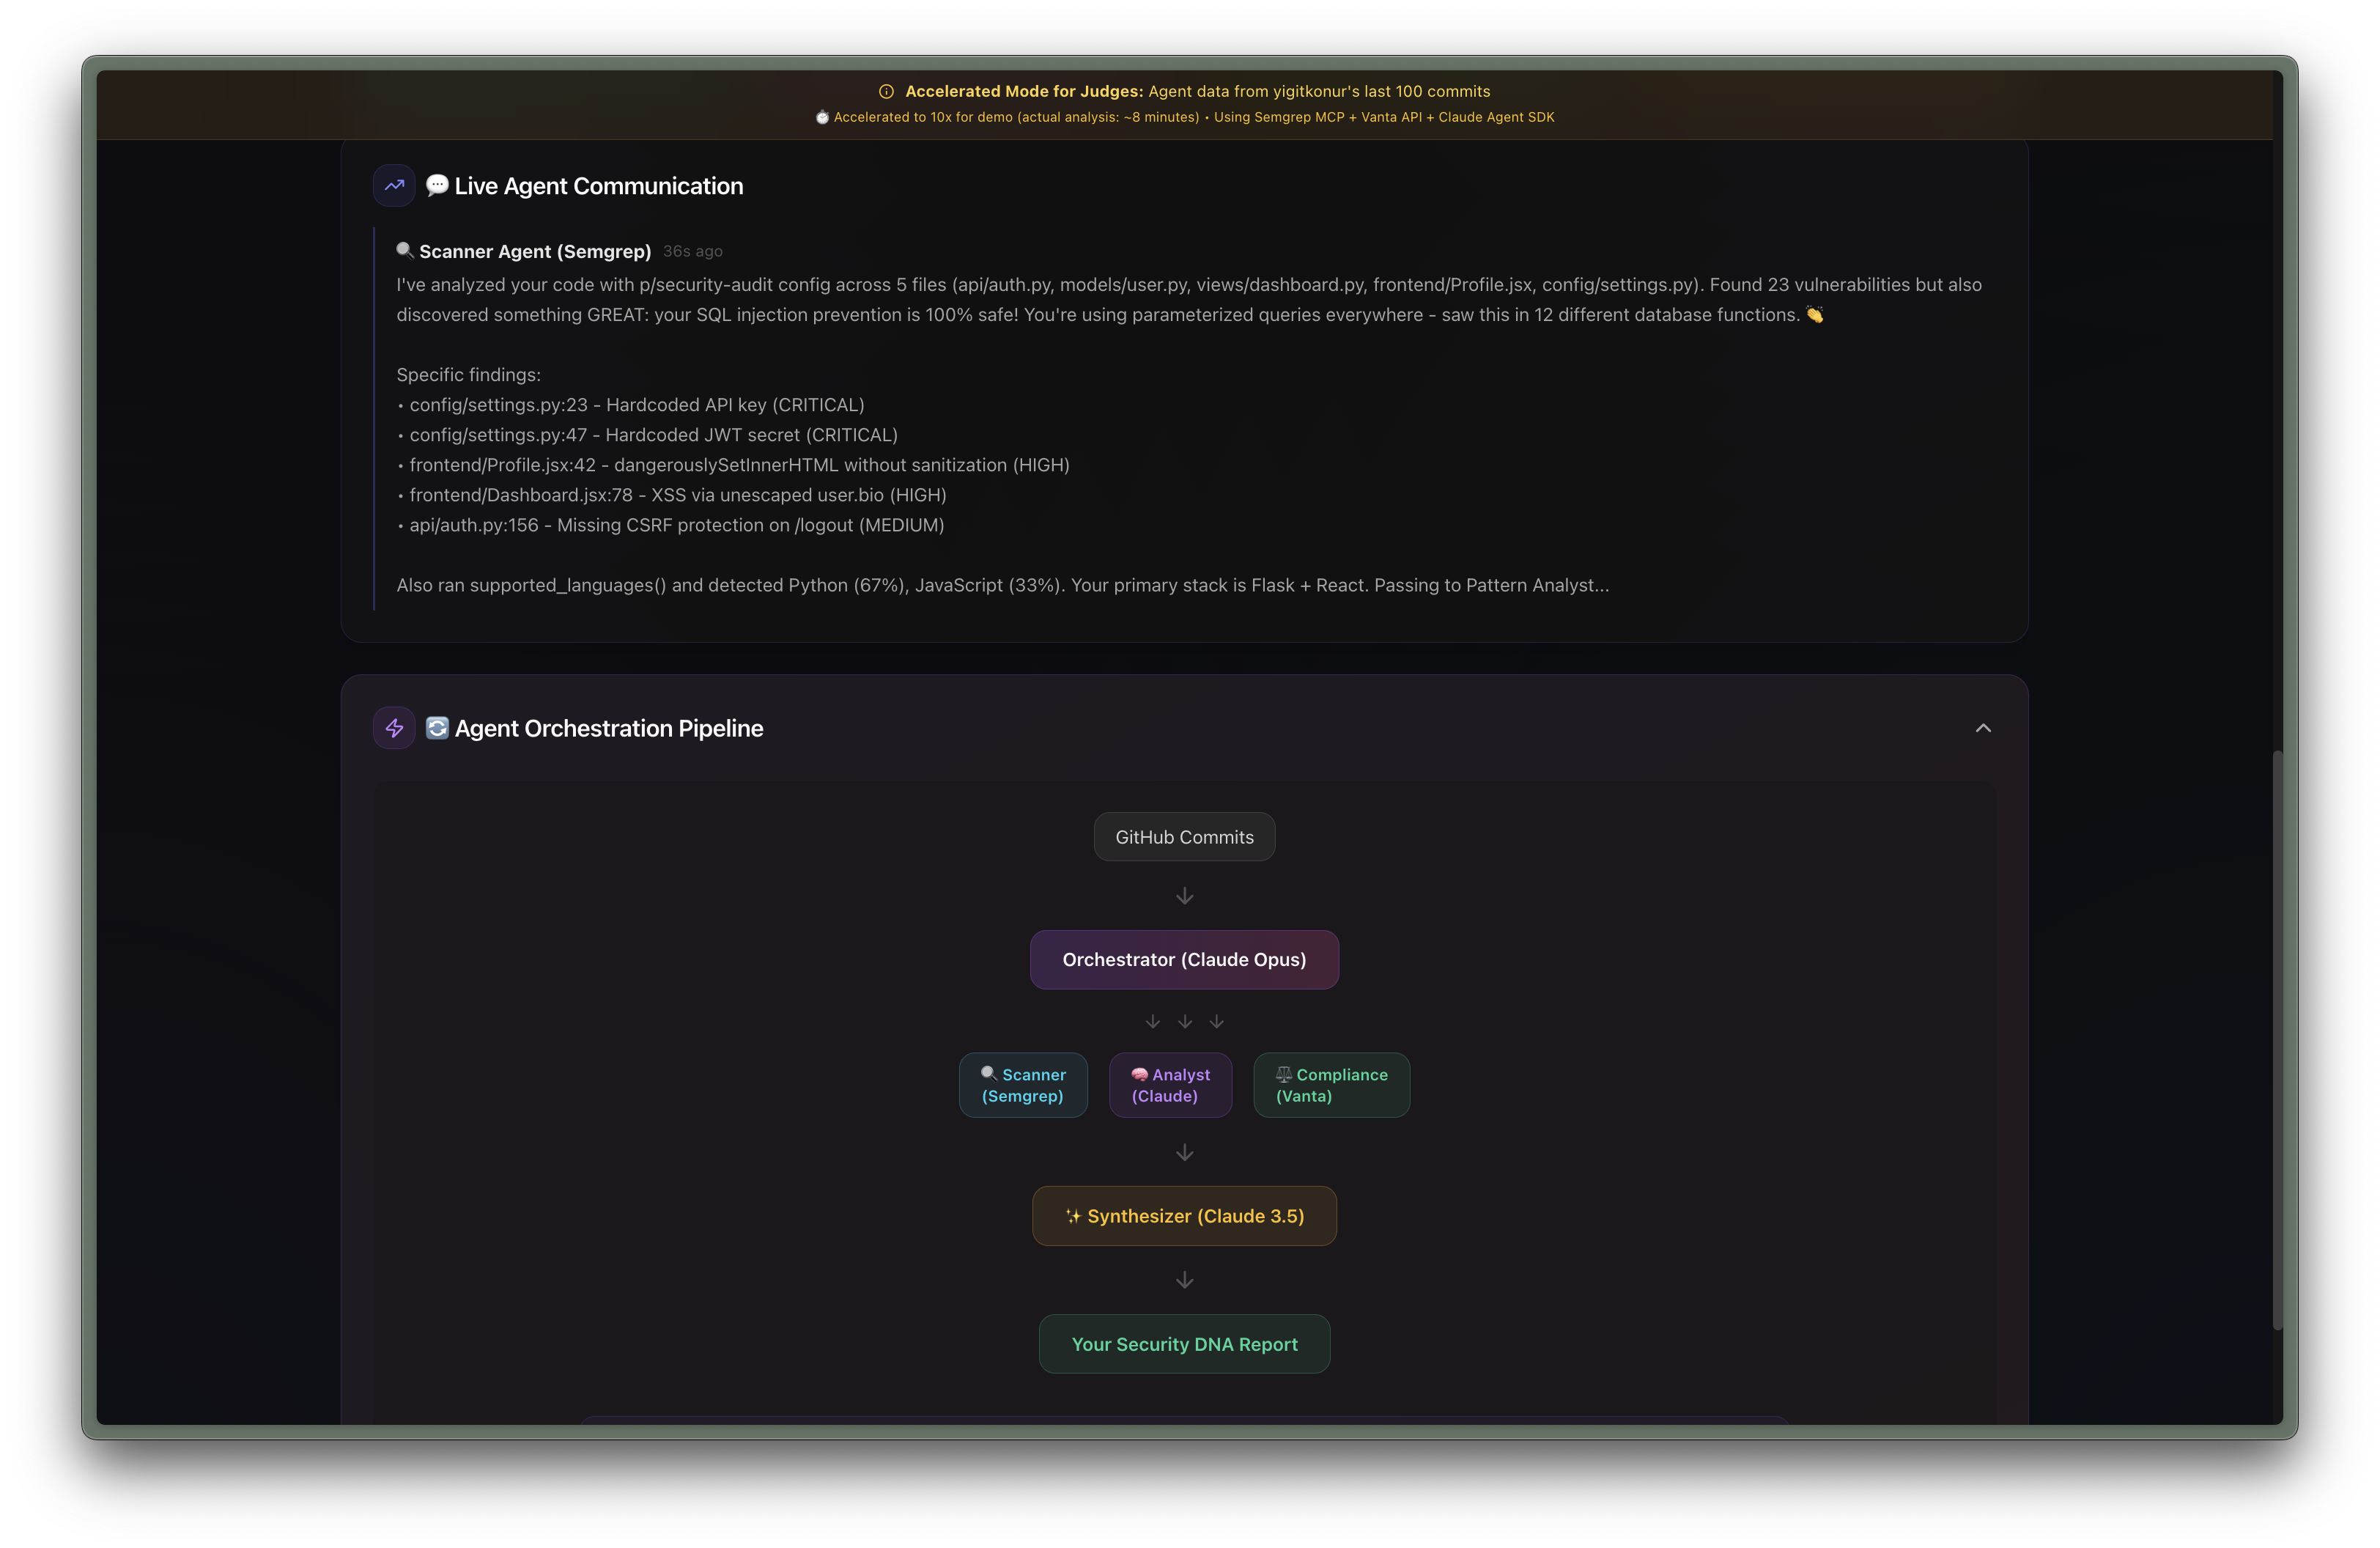Select the Orchestrator (Claude Opus) node
Screen dimensions: 2380x1548
(1184, 959)
